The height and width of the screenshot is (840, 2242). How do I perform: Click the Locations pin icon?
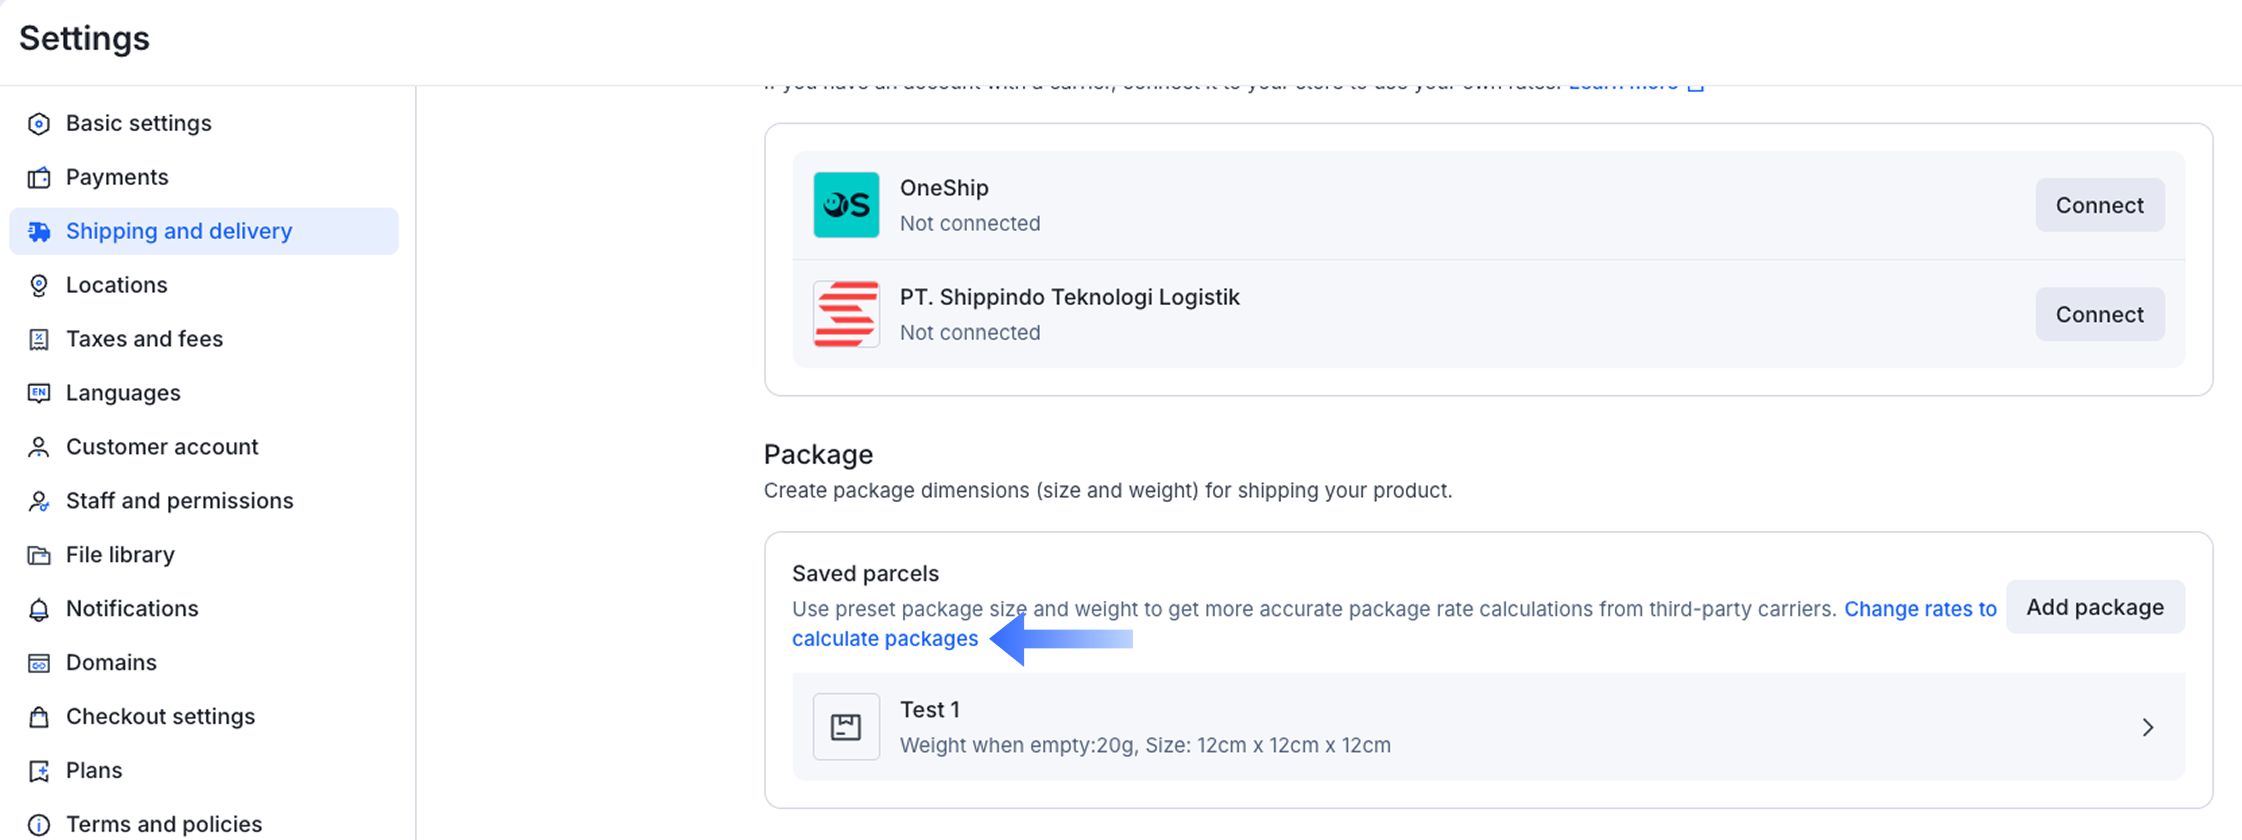click(x=39, y=286)
